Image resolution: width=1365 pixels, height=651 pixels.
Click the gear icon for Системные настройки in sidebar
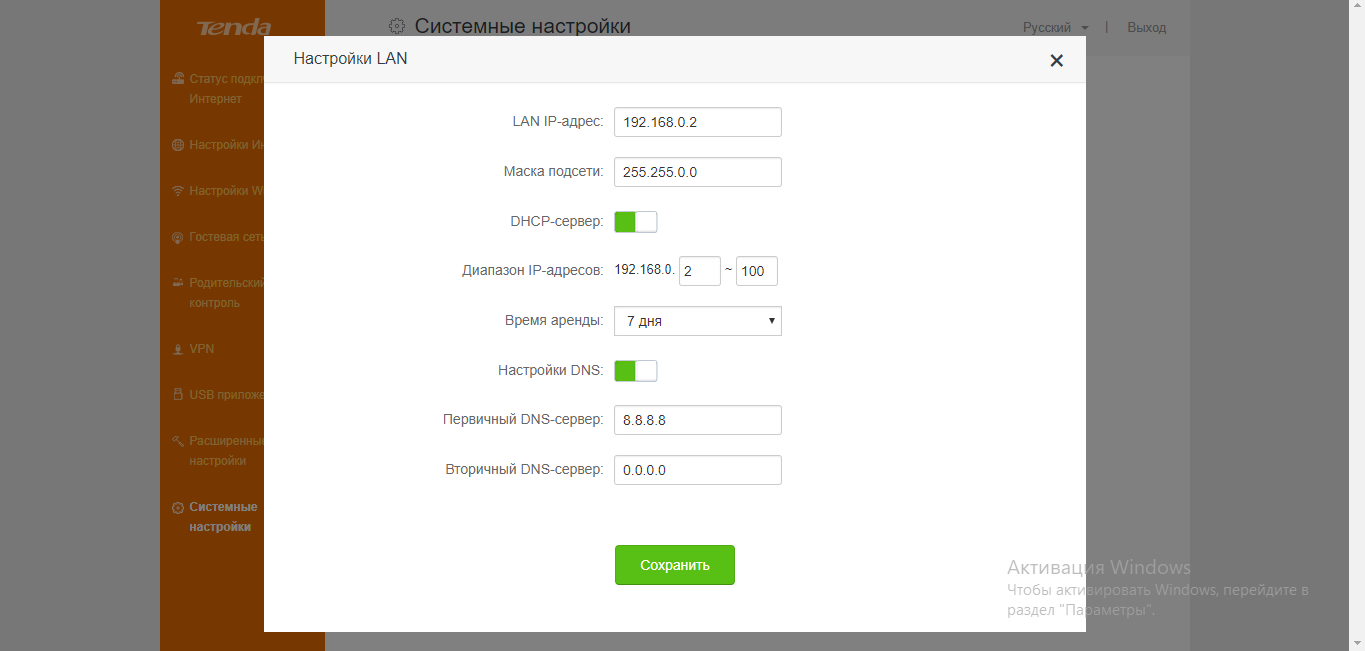click(178, 507)
